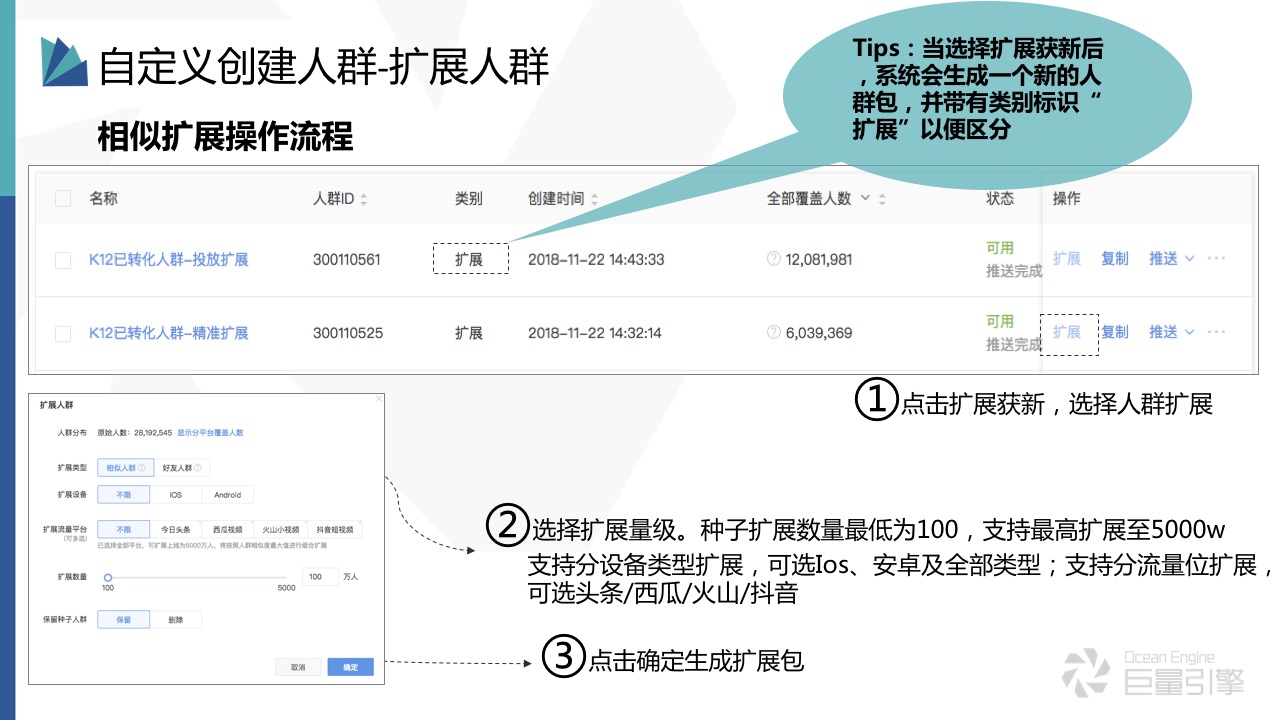Click audience ID 300110561
This screenshot has width=1280, height=720.
(347, 260)
